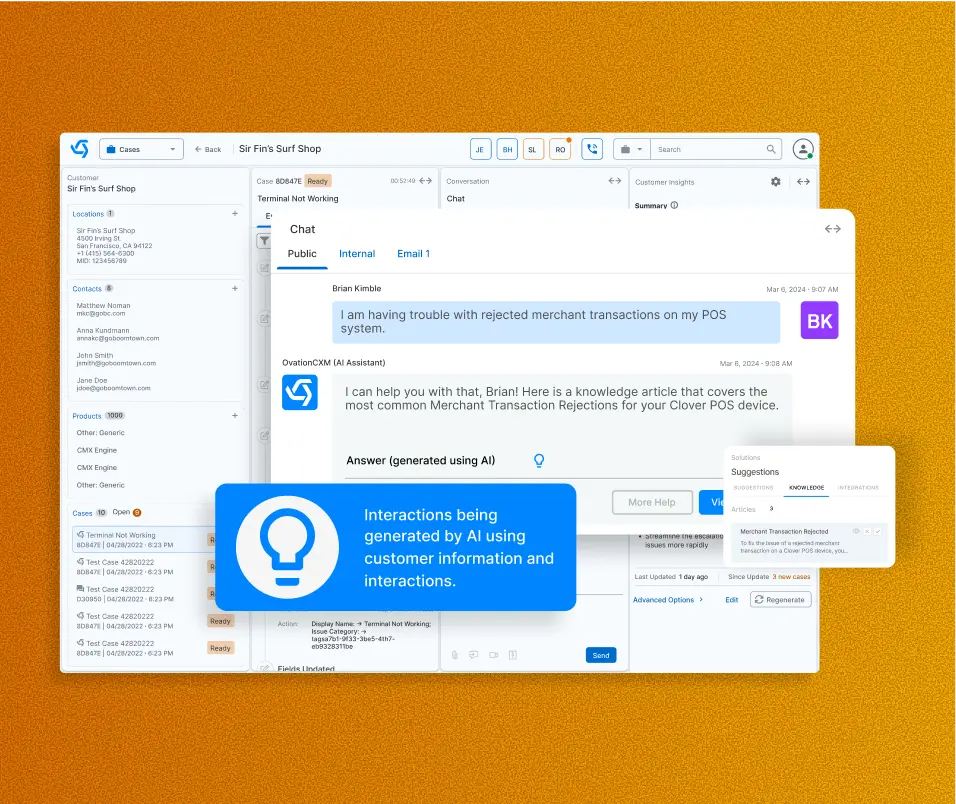Switch to the Integrations tab in Solutions
956x804 pixels.
point(858,488)
